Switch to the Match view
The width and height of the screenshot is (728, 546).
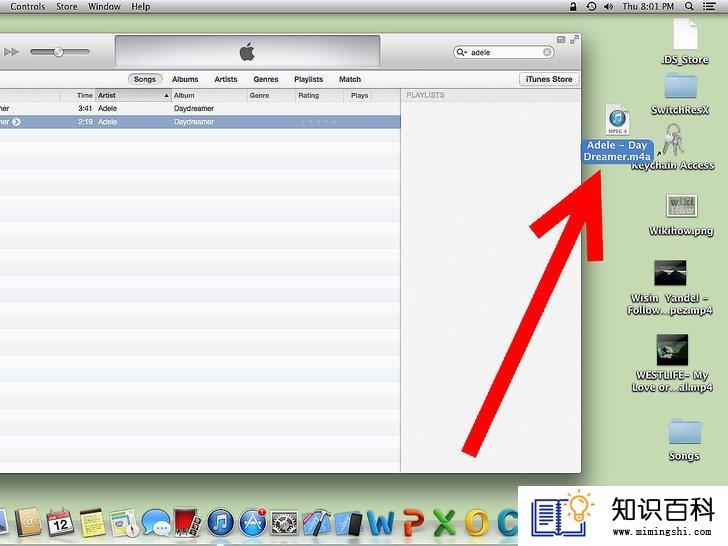click(x=350, y=79)
